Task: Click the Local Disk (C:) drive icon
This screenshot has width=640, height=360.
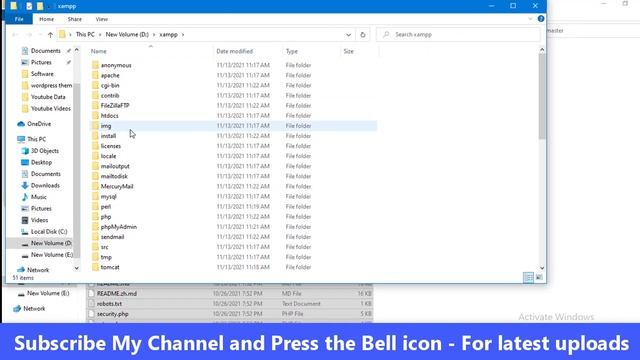Action: point(25,231)
